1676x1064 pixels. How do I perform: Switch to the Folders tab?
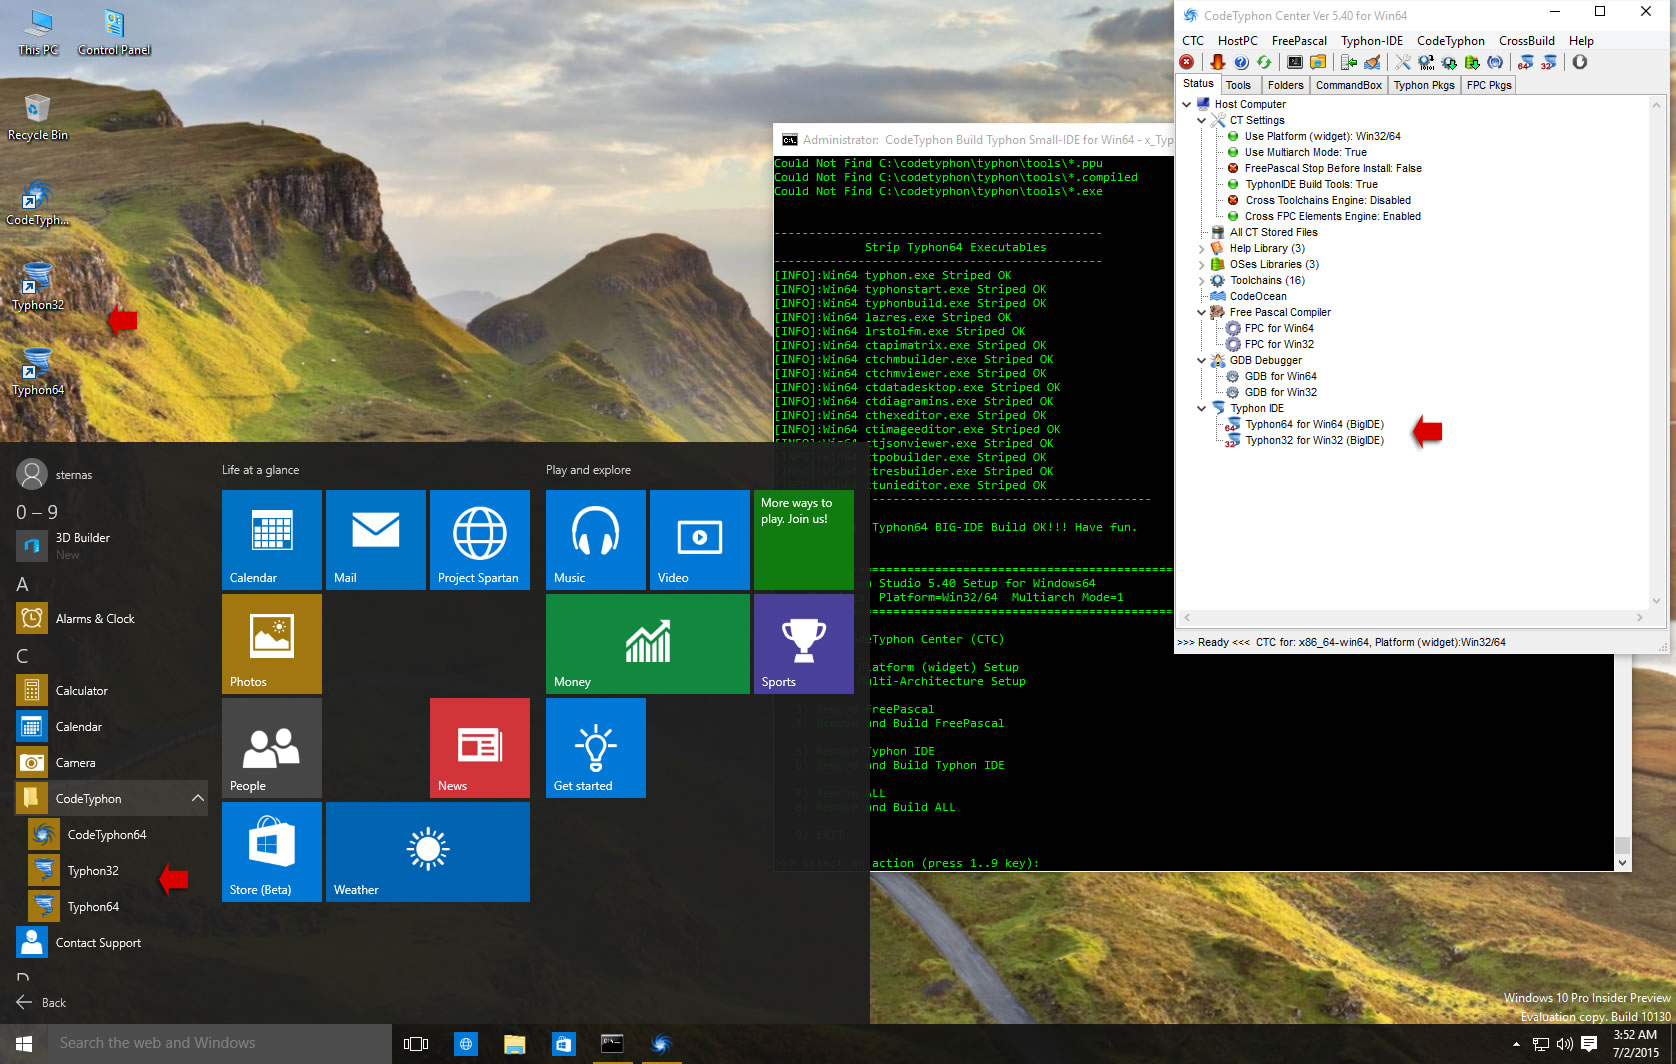click(x=1285, y=85)
